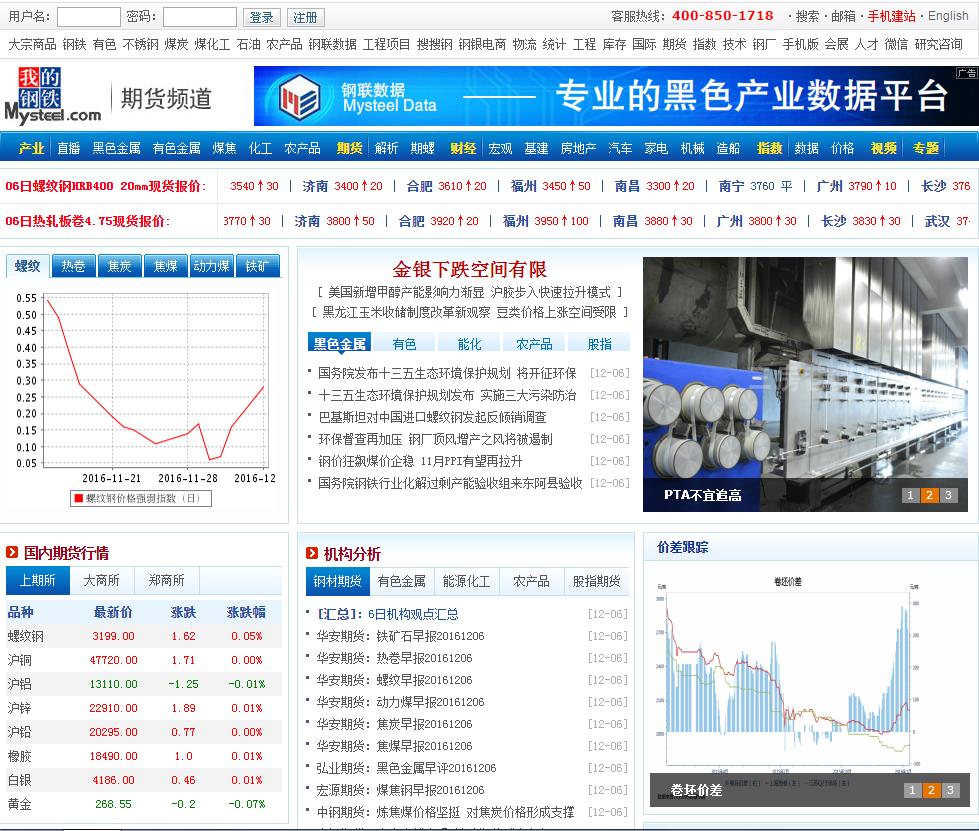The image size is (979, 831).
Task: Focus the 密码 password field
Action: tap(200, 17)
